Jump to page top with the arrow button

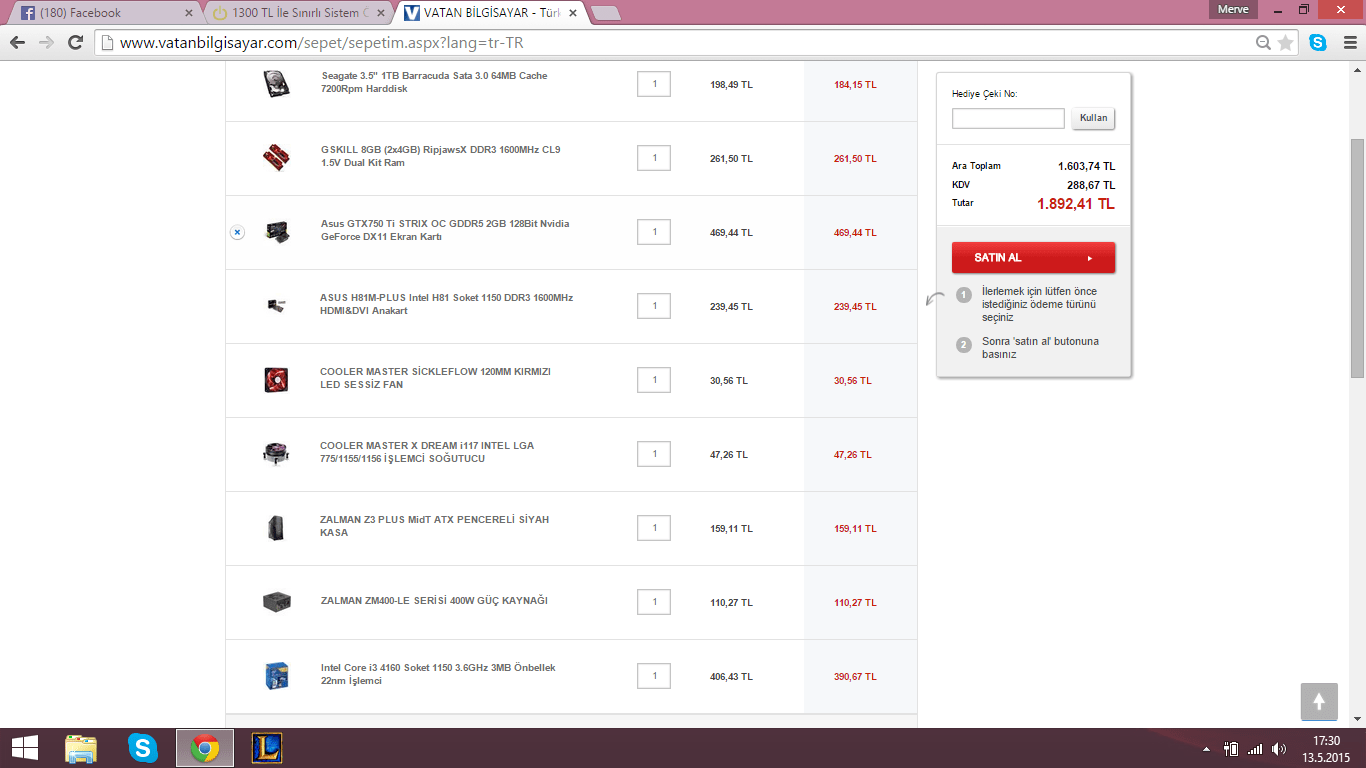(1319, 701)
